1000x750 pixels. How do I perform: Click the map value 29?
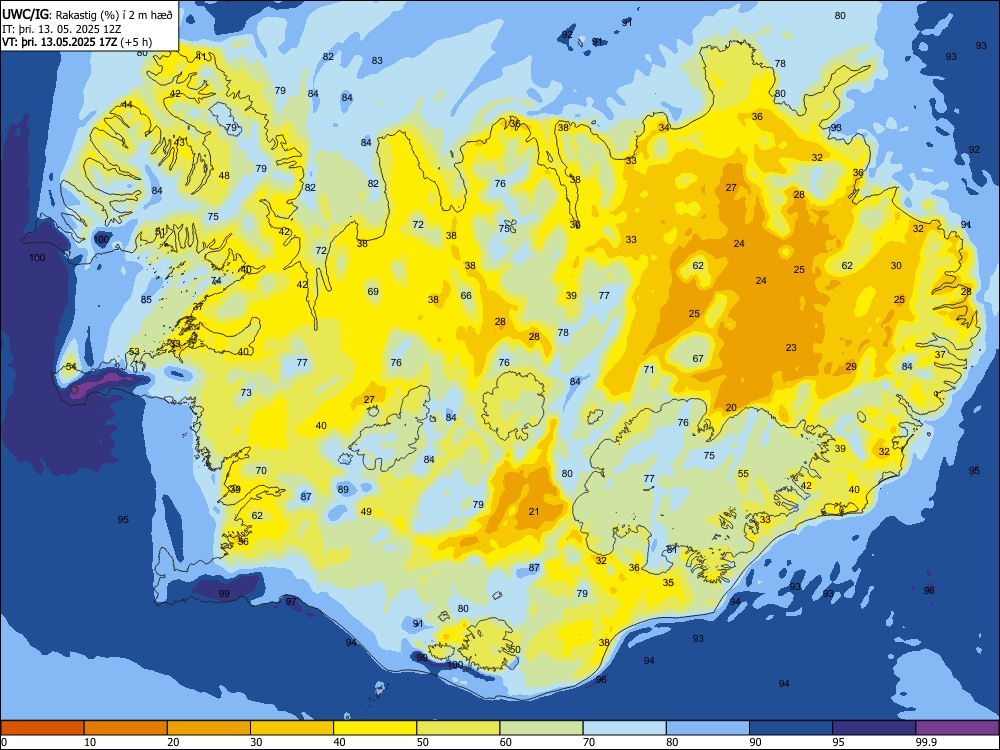pos(851,366)
